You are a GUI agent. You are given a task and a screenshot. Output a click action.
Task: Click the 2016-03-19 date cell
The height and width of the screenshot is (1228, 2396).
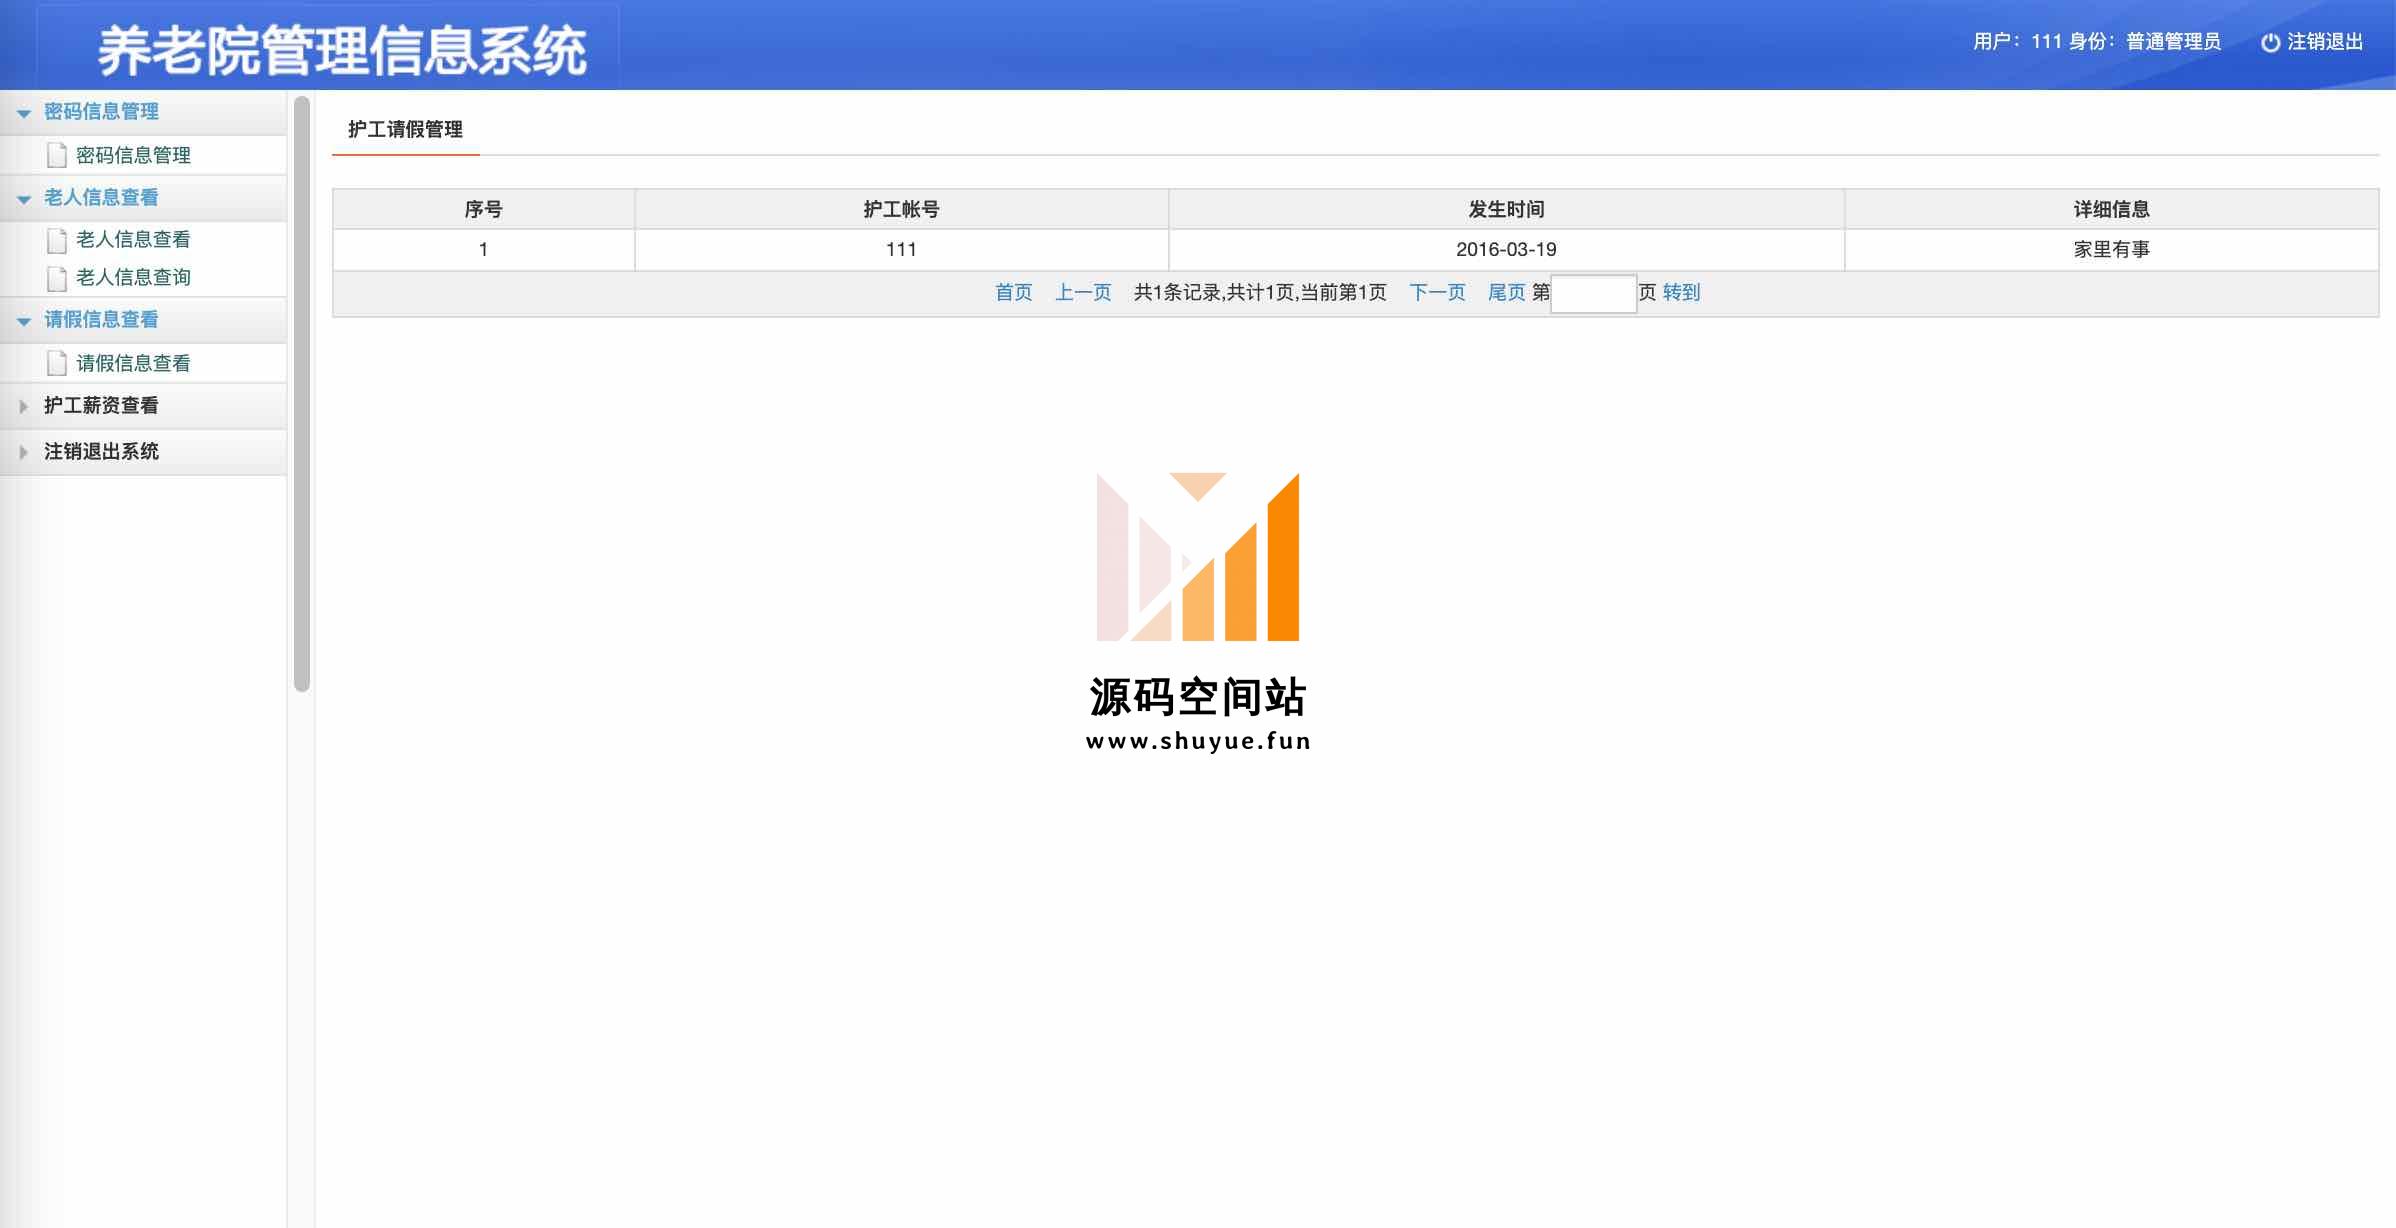coord(1506,250)
